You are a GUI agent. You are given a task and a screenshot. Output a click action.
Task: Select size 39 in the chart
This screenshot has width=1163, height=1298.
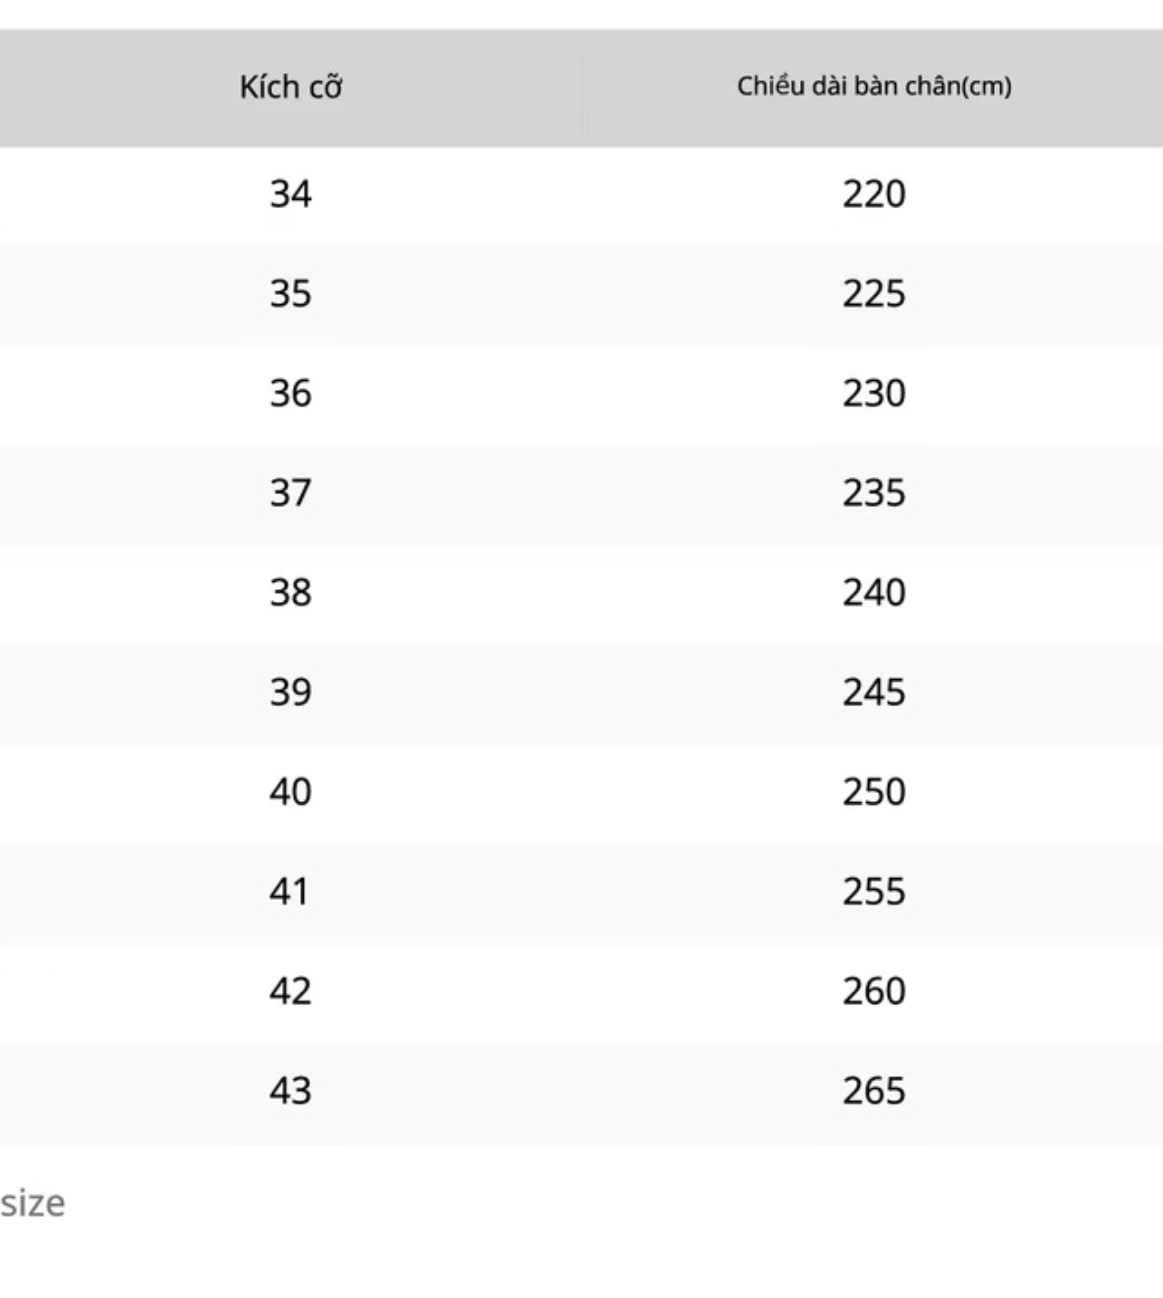click(x=290, y=692)
